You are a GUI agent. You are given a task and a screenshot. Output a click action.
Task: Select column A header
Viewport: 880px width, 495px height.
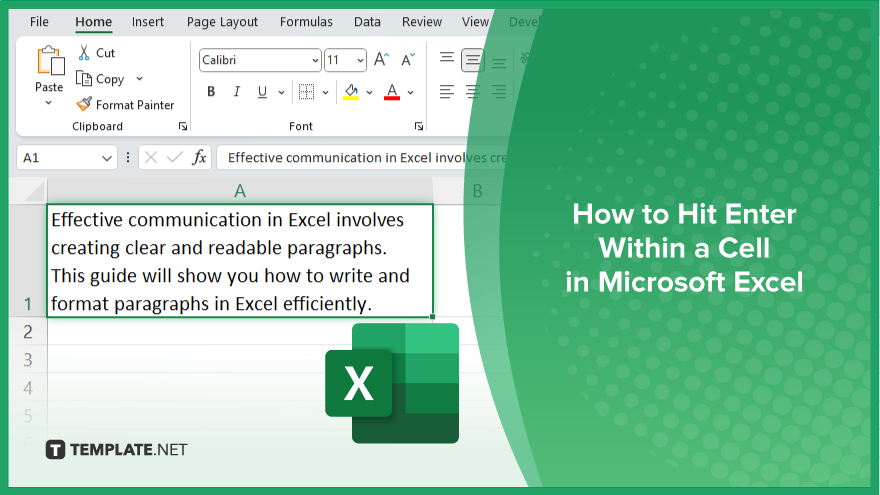pos(240,191)
